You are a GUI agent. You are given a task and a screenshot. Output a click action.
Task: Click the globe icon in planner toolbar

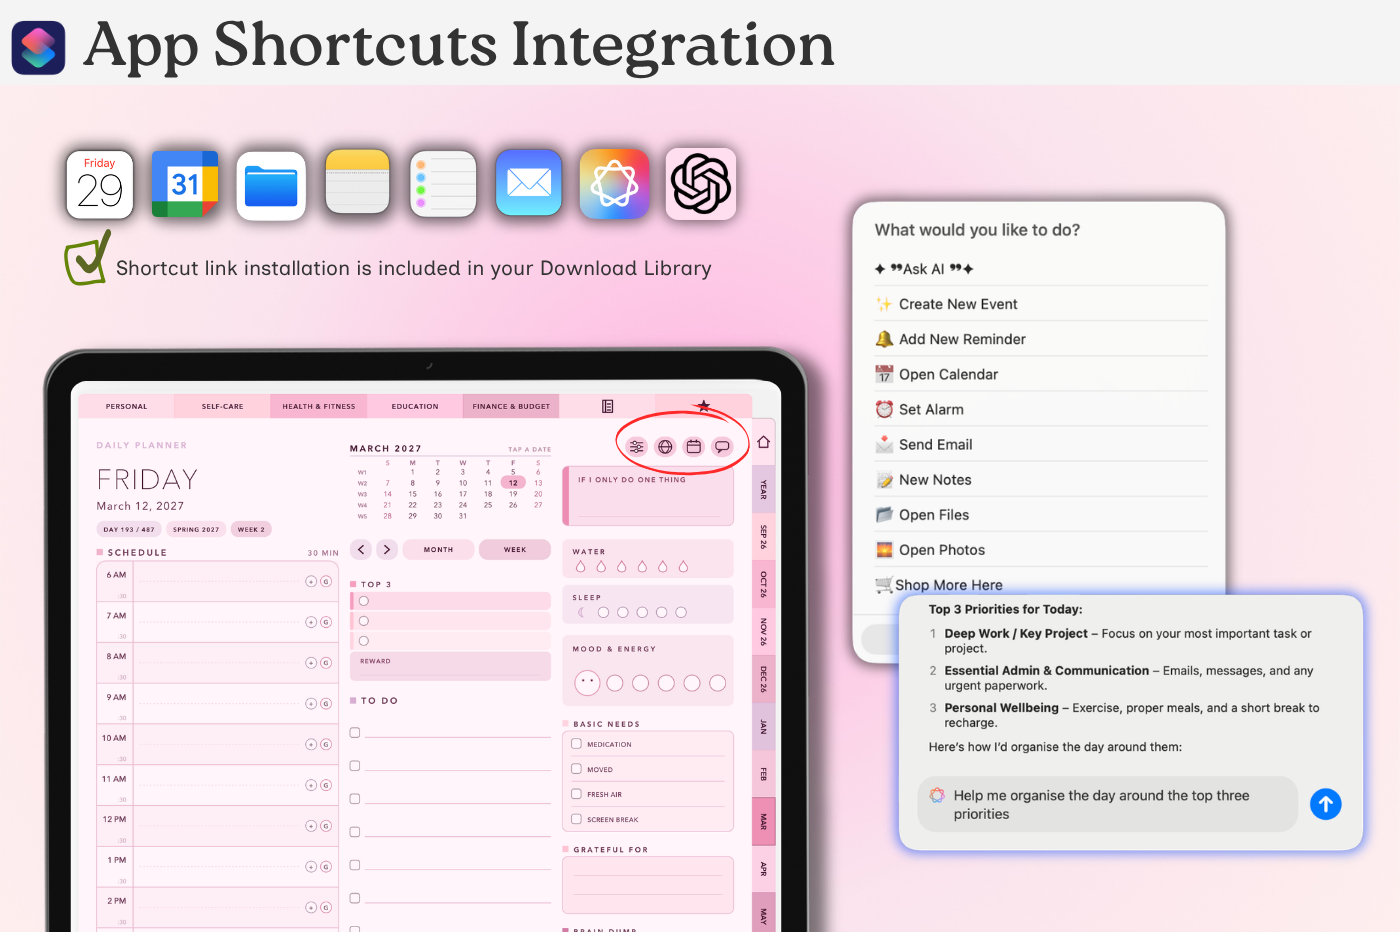(665, 447)
